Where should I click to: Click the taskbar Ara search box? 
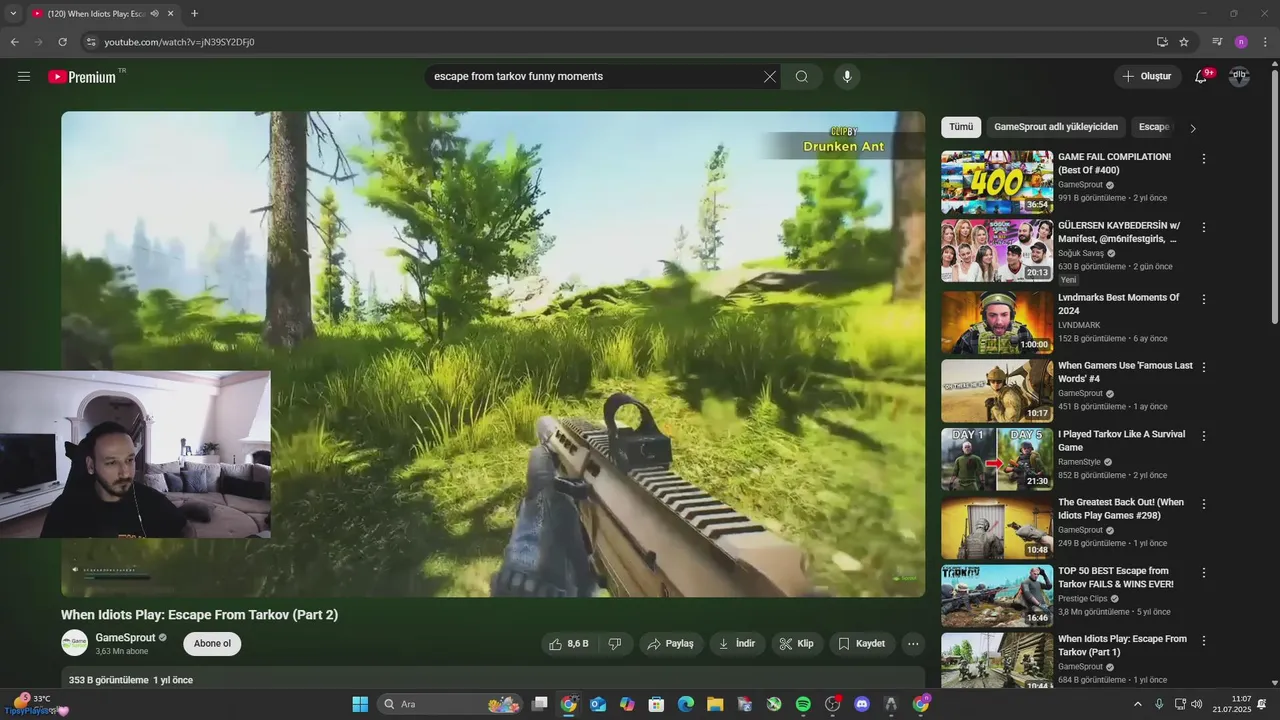pyautogui.click(x=452, y=704)
